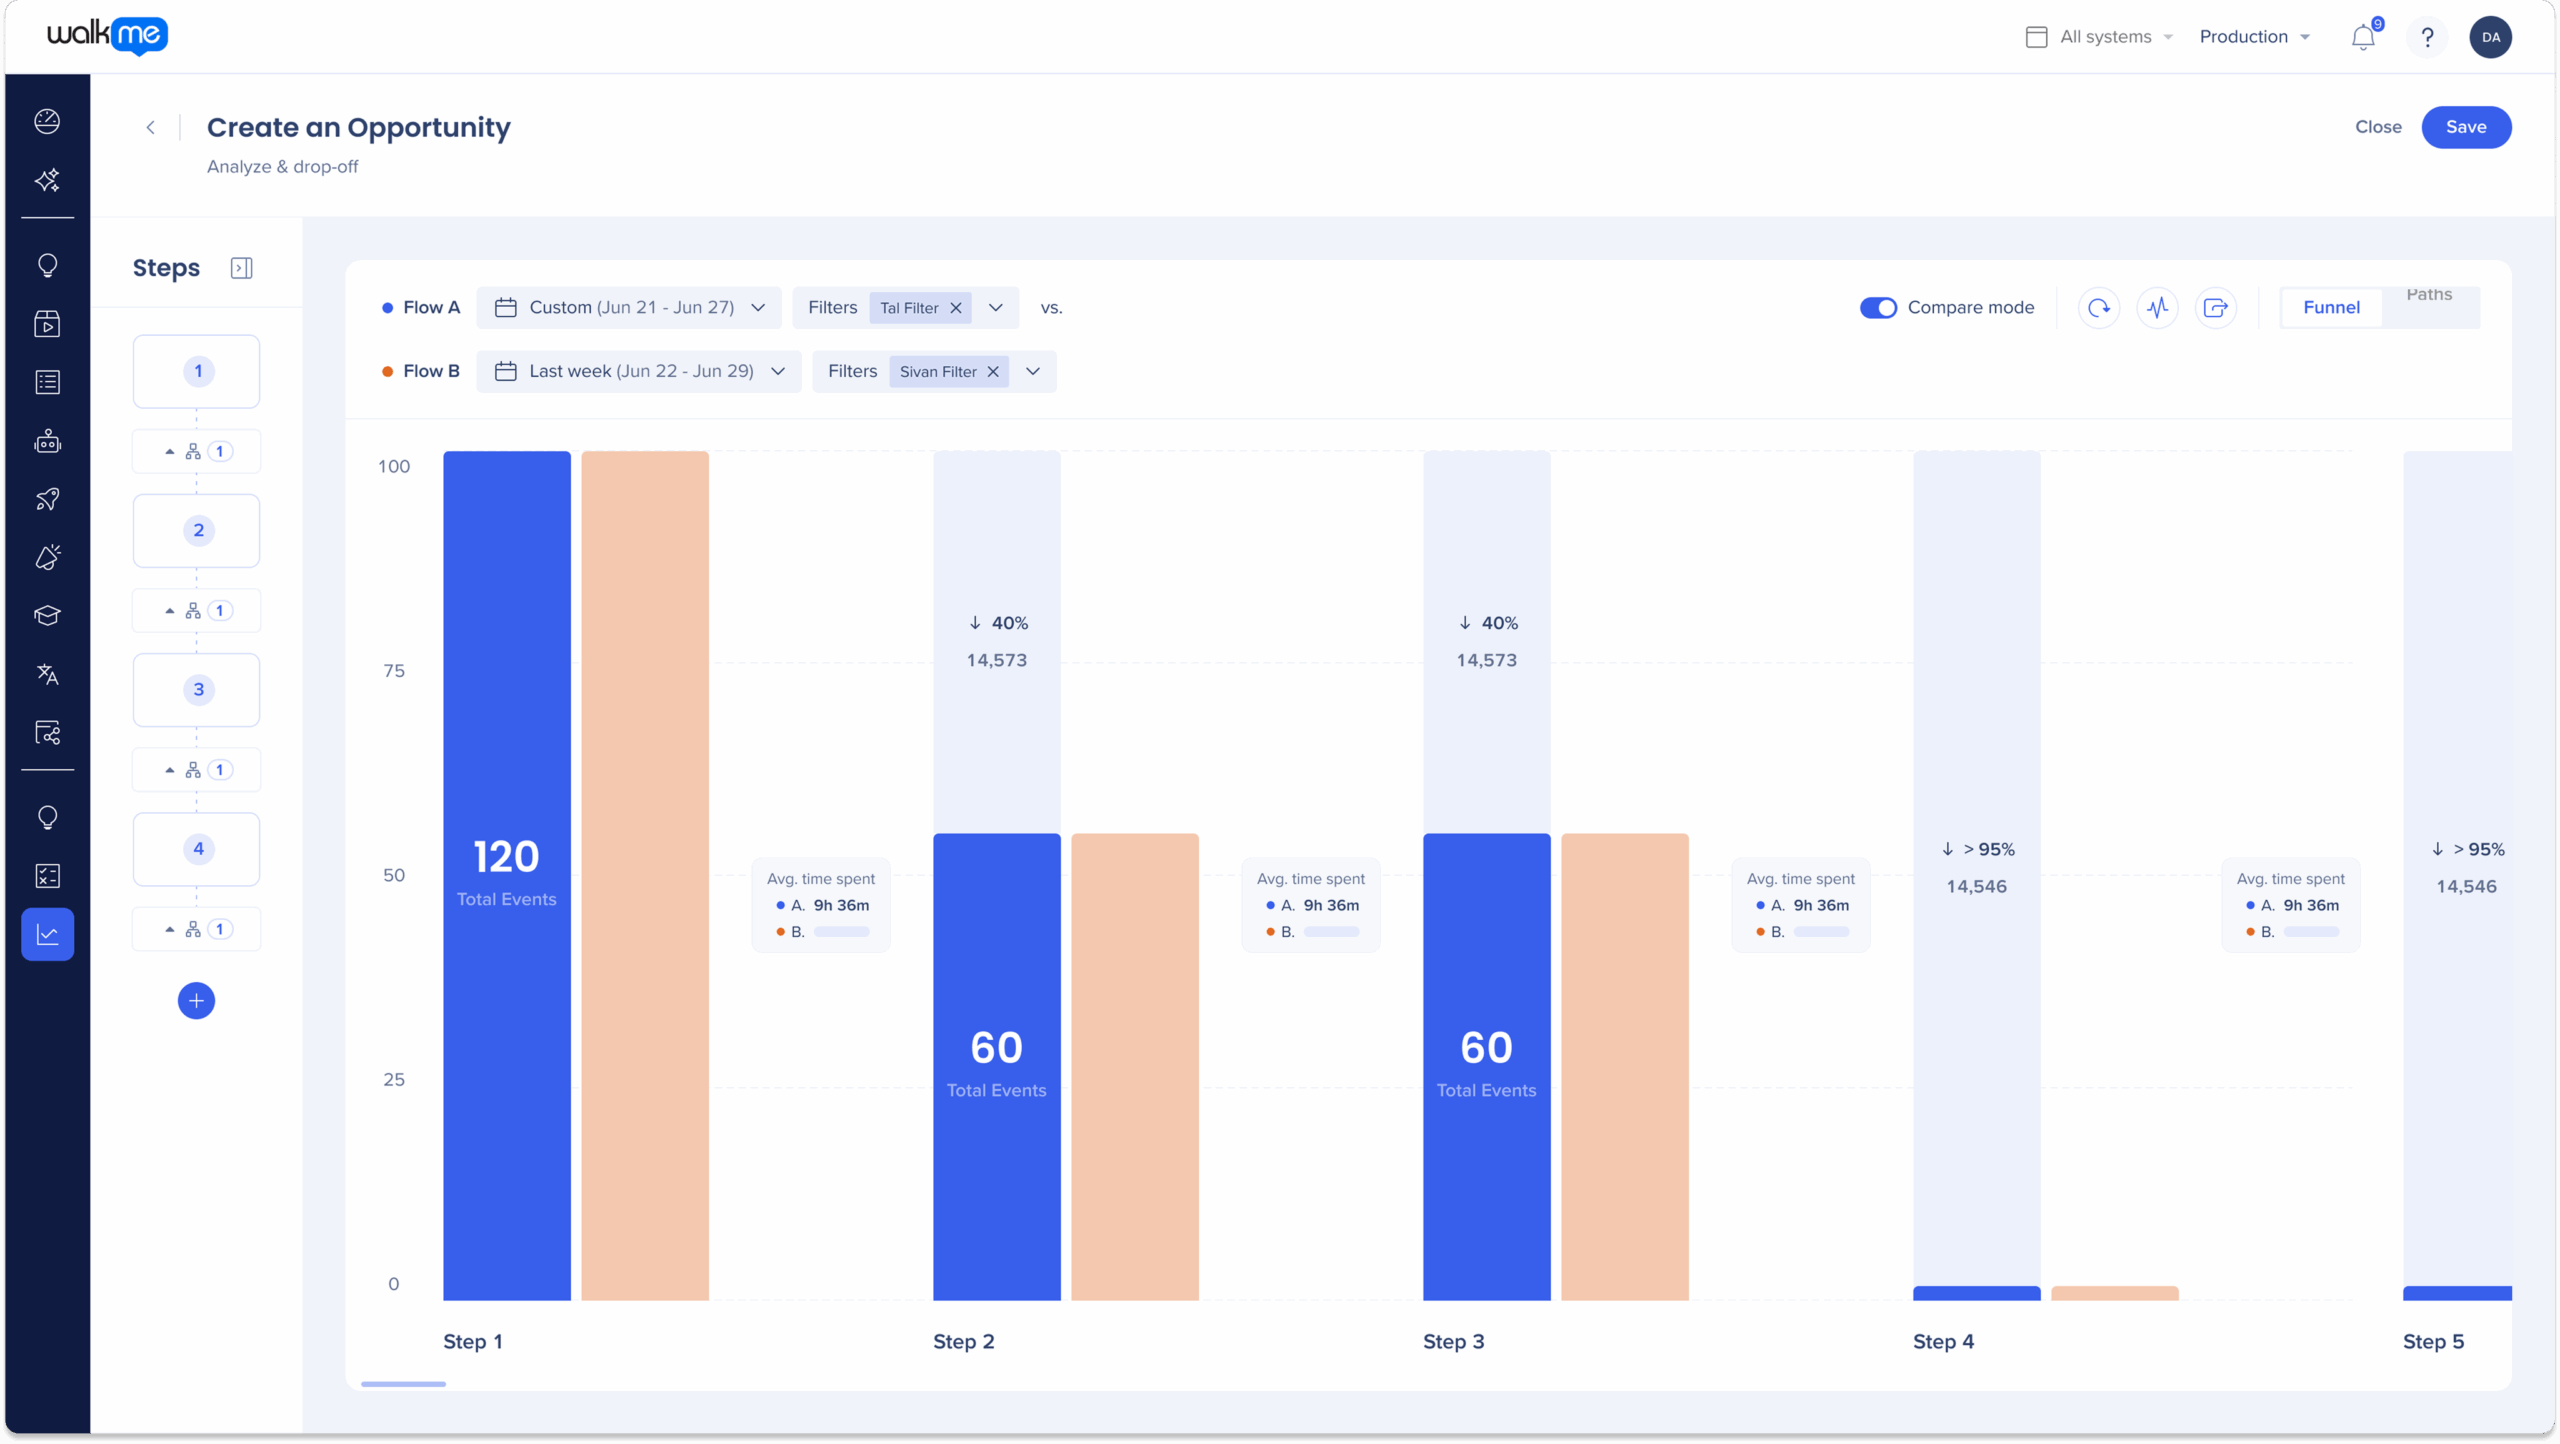Open the robot bot icon in sidebar
Image resolution: width=2560 pixels, height=1444 pixels.
(47, 441)
